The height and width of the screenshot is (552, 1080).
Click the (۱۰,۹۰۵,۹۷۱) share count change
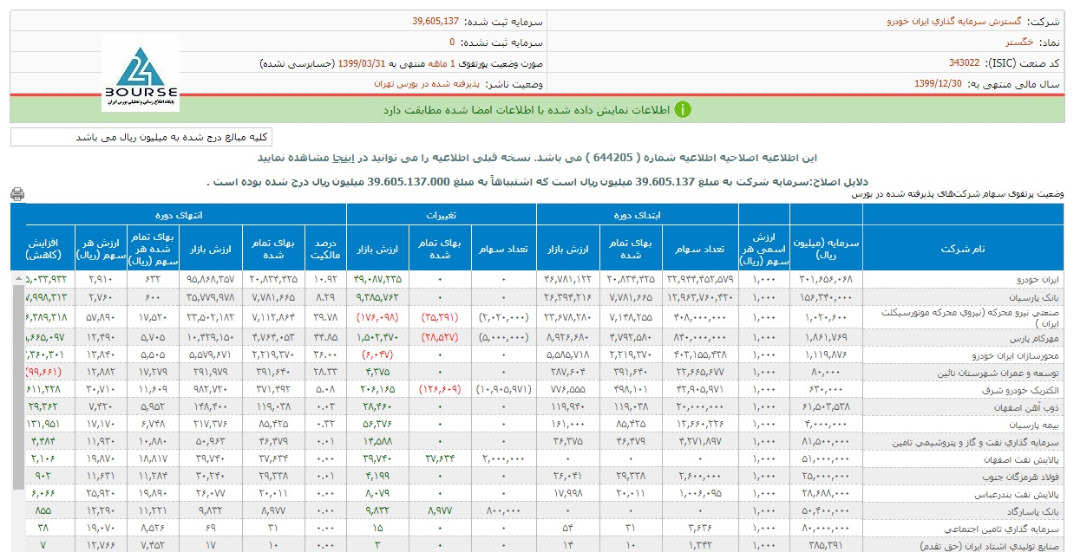[503, 390]
